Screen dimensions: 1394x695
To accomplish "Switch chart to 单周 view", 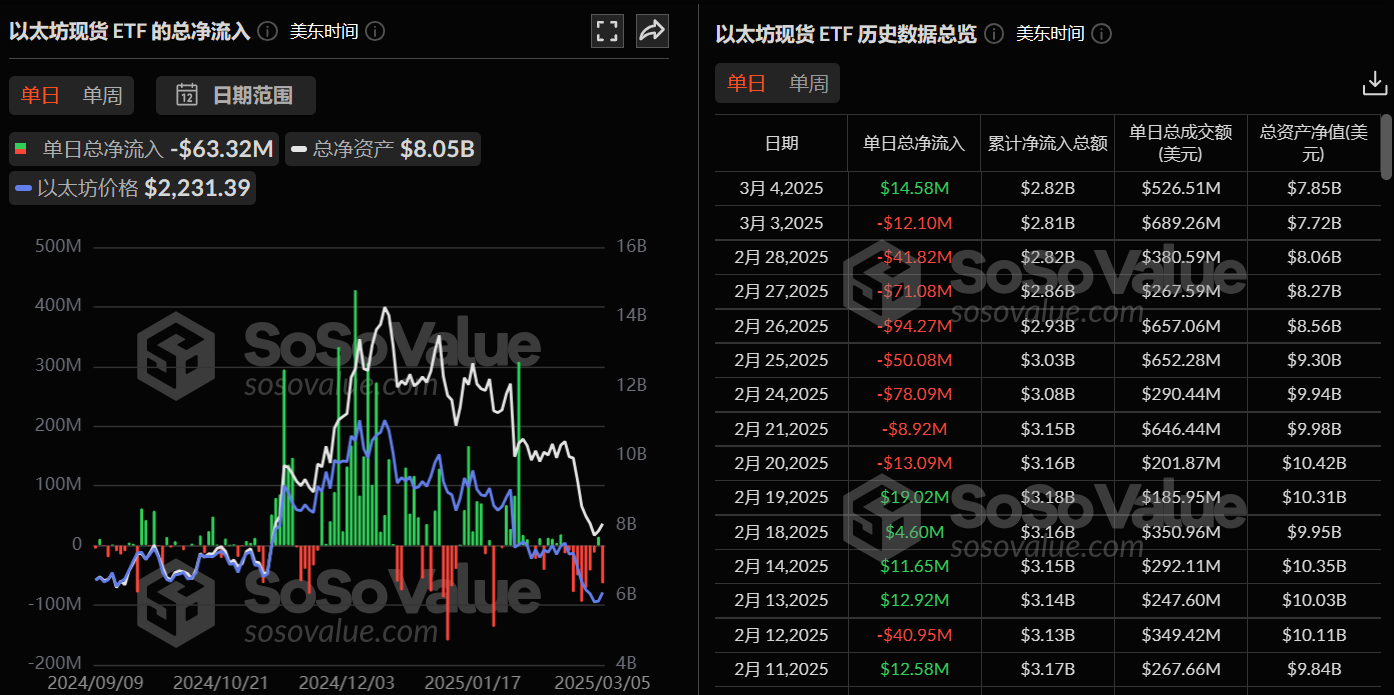I will click(102, 95).
